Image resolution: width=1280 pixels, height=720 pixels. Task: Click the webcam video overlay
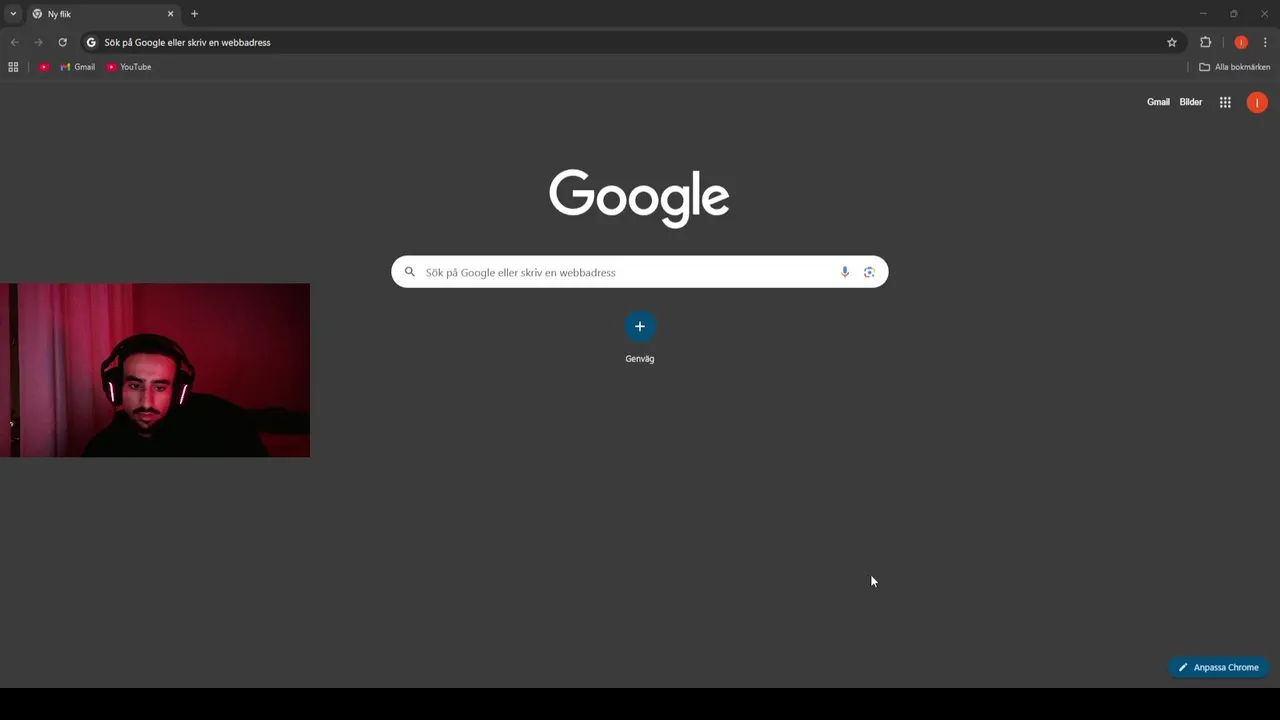click(x=155, y=370)
